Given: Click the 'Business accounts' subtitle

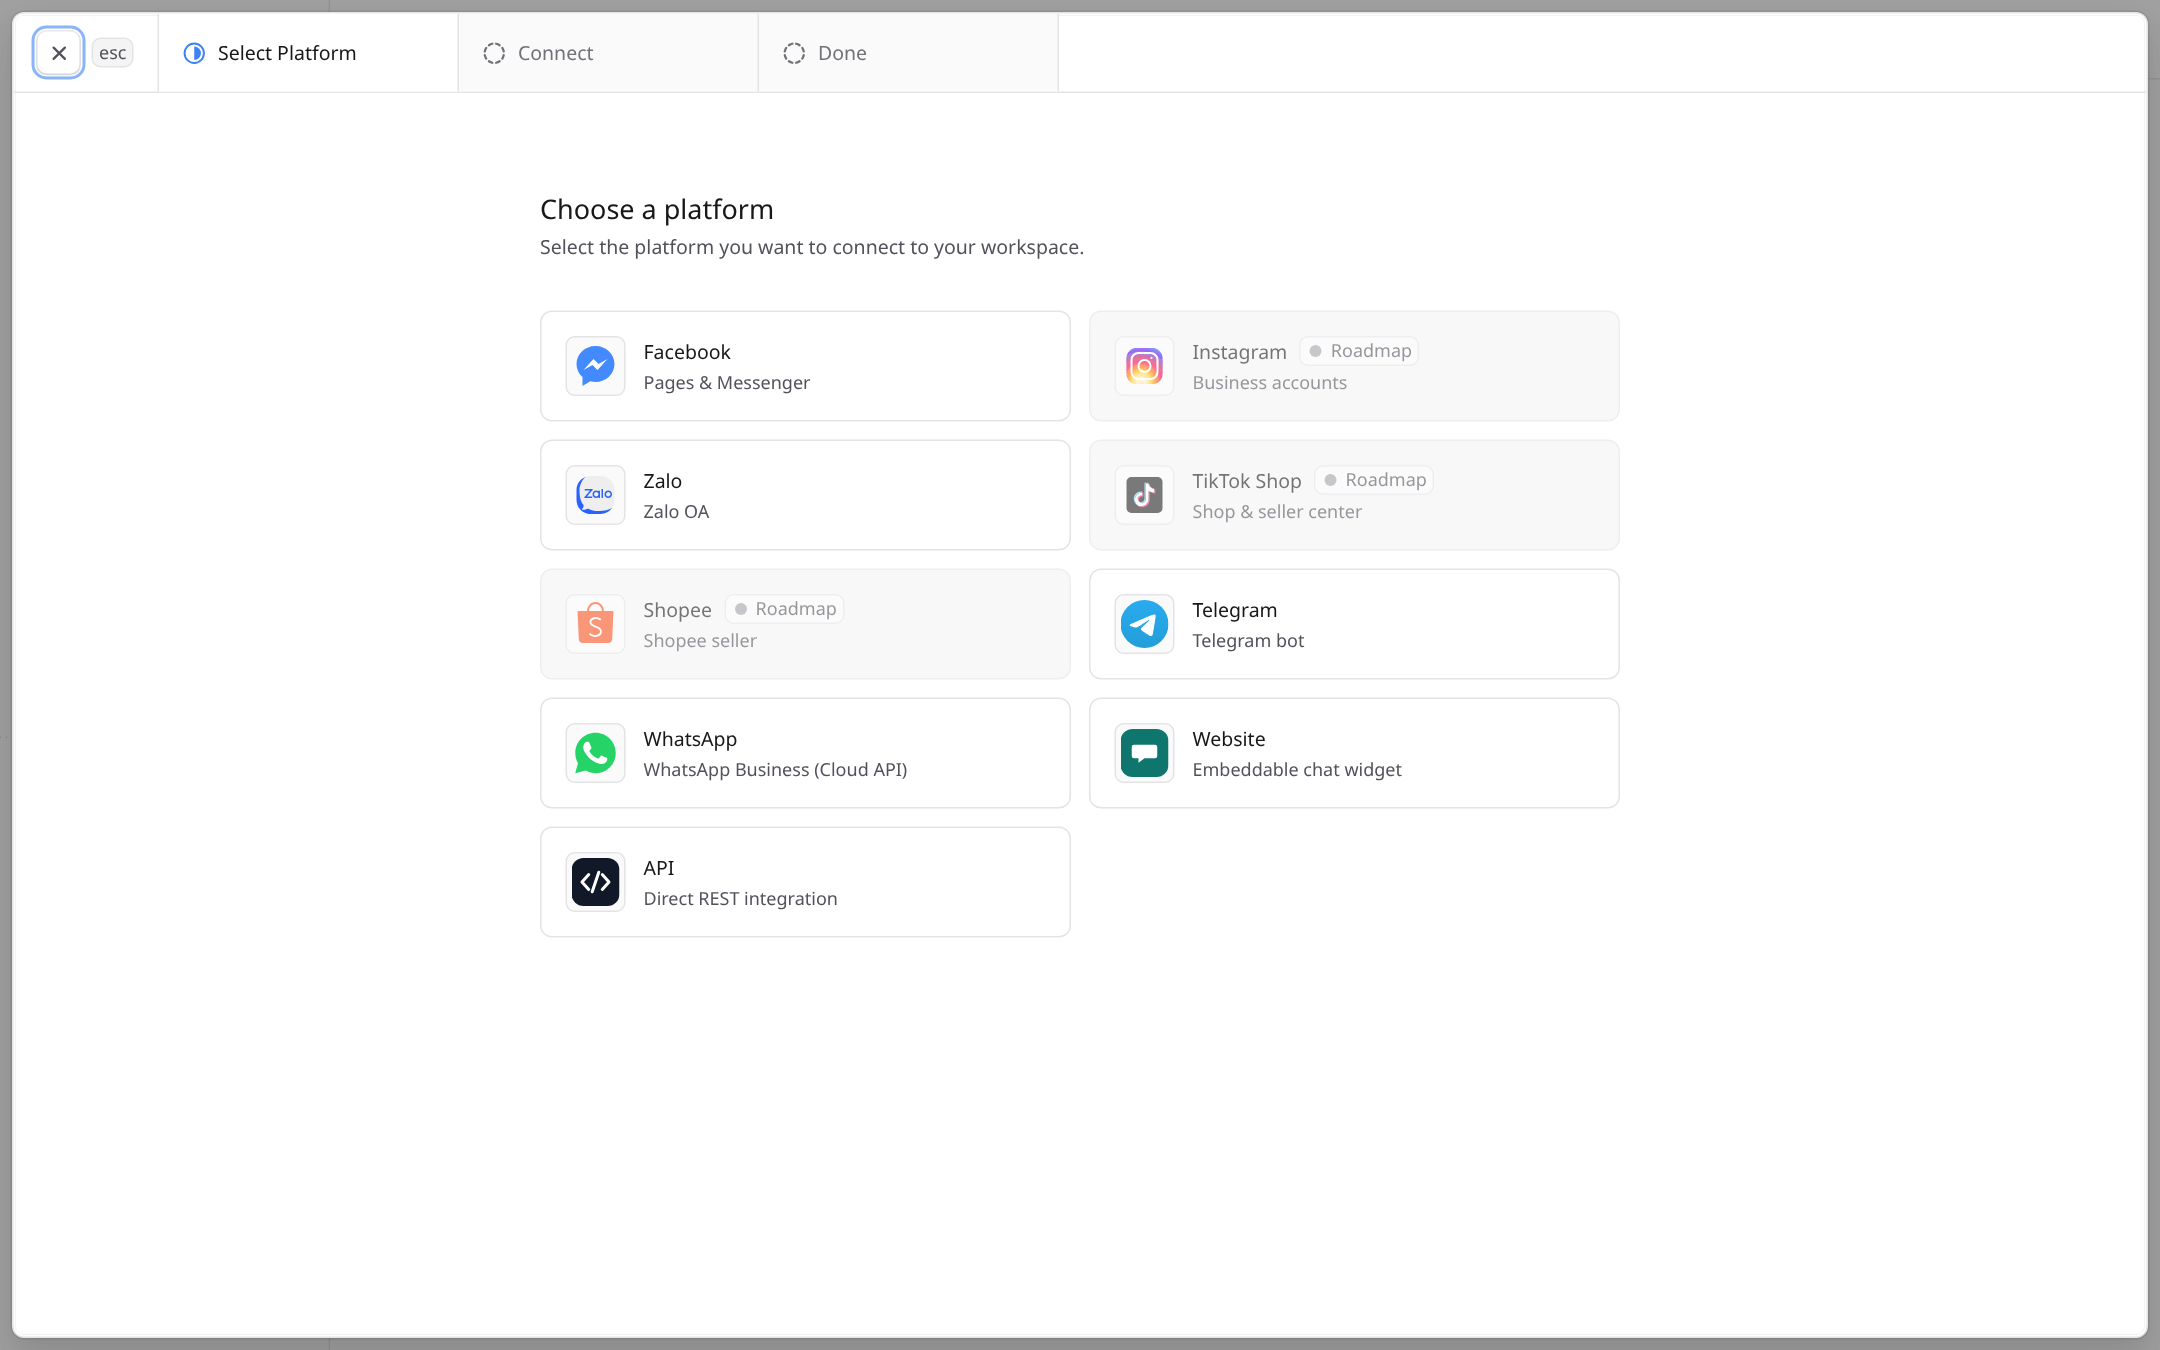Looking at the screenshot, I should [1270, 383].
